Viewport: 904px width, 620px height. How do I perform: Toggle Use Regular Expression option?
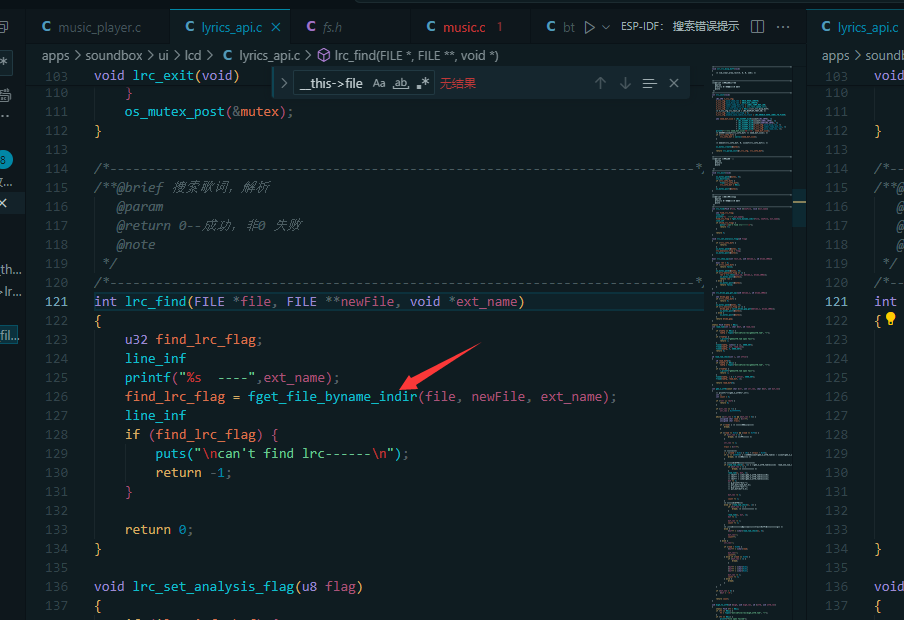click(423, 83)
